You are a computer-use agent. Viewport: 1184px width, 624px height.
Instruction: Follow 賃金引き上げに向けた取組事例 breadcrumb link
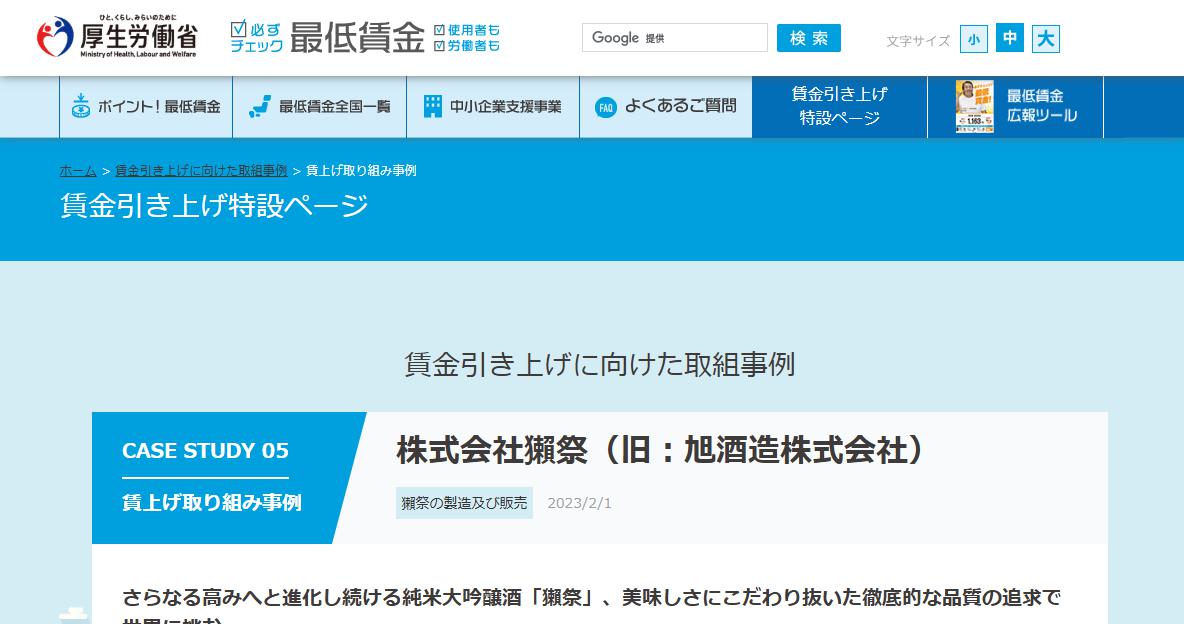(x=201, y=171)
